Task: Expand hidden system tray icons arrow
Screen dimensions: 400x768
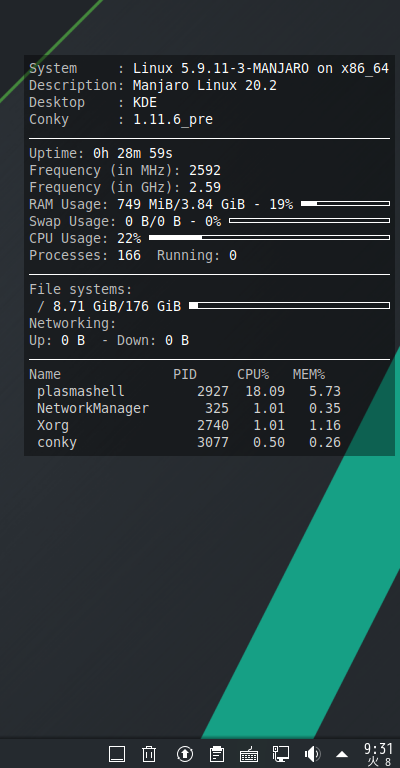Action: coord(342,754)
